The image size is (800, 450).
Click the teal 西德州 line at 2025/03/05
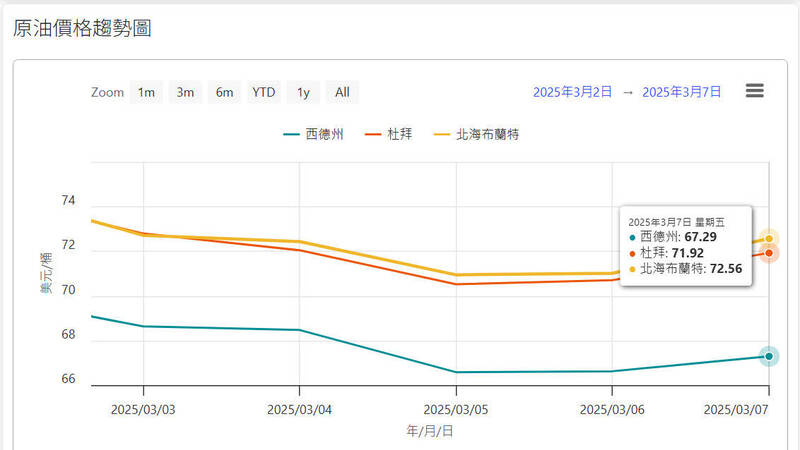point(456,372)
